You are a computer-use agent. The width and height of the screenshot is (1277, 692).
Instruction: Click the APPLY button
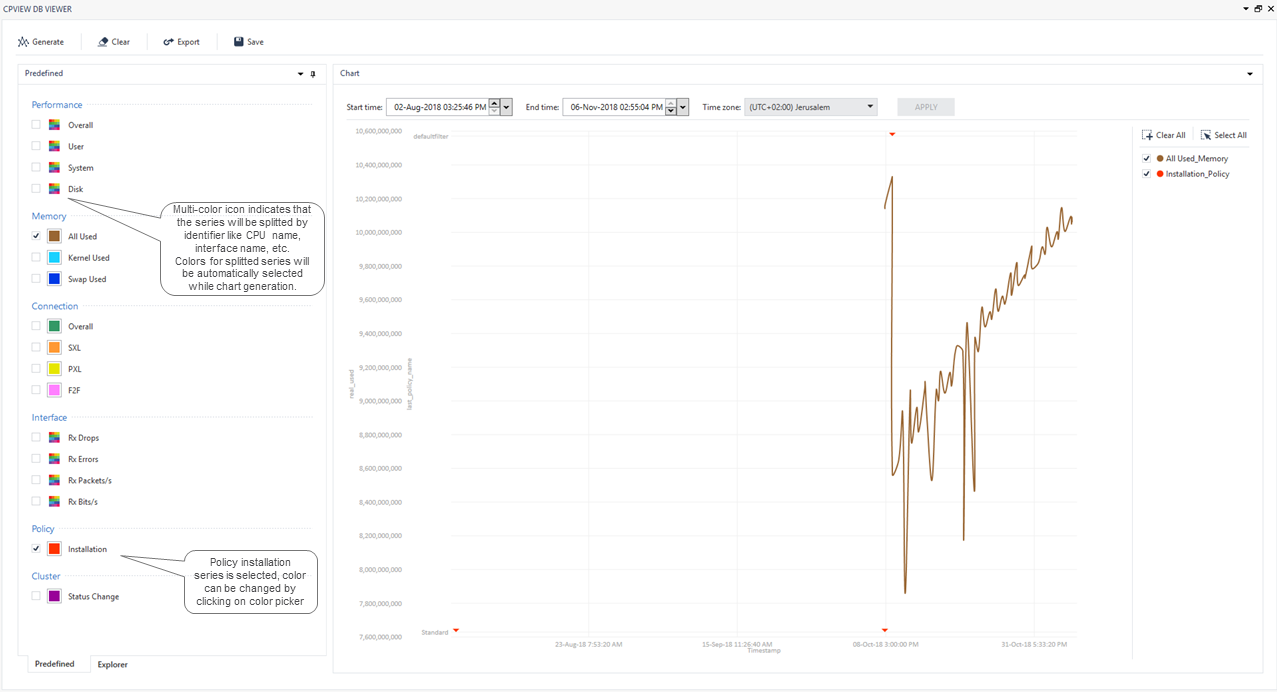(x=924, y=106)
